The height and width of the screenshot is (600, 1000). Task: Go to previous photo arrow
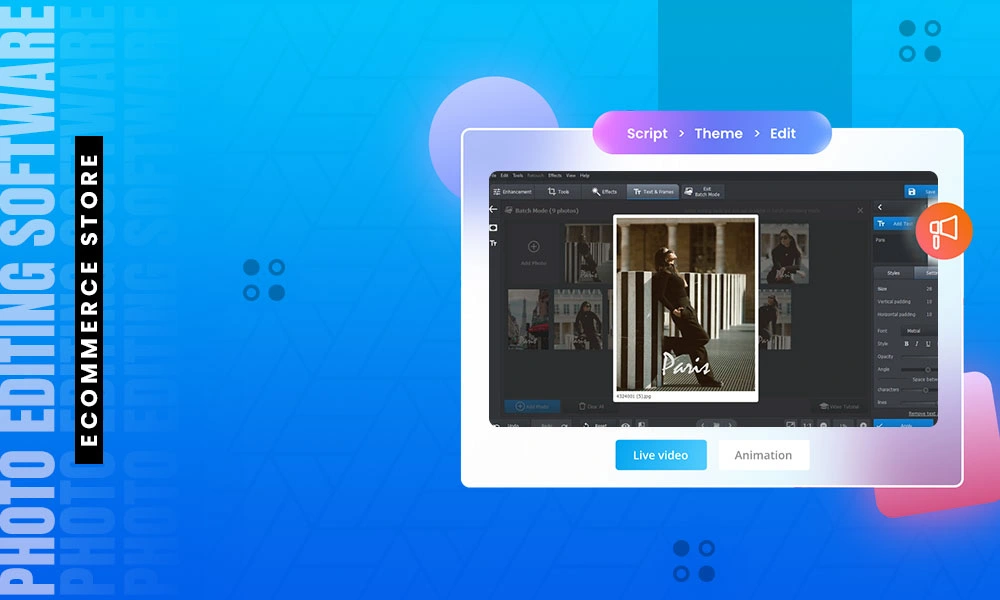click(x=703, y=424)
